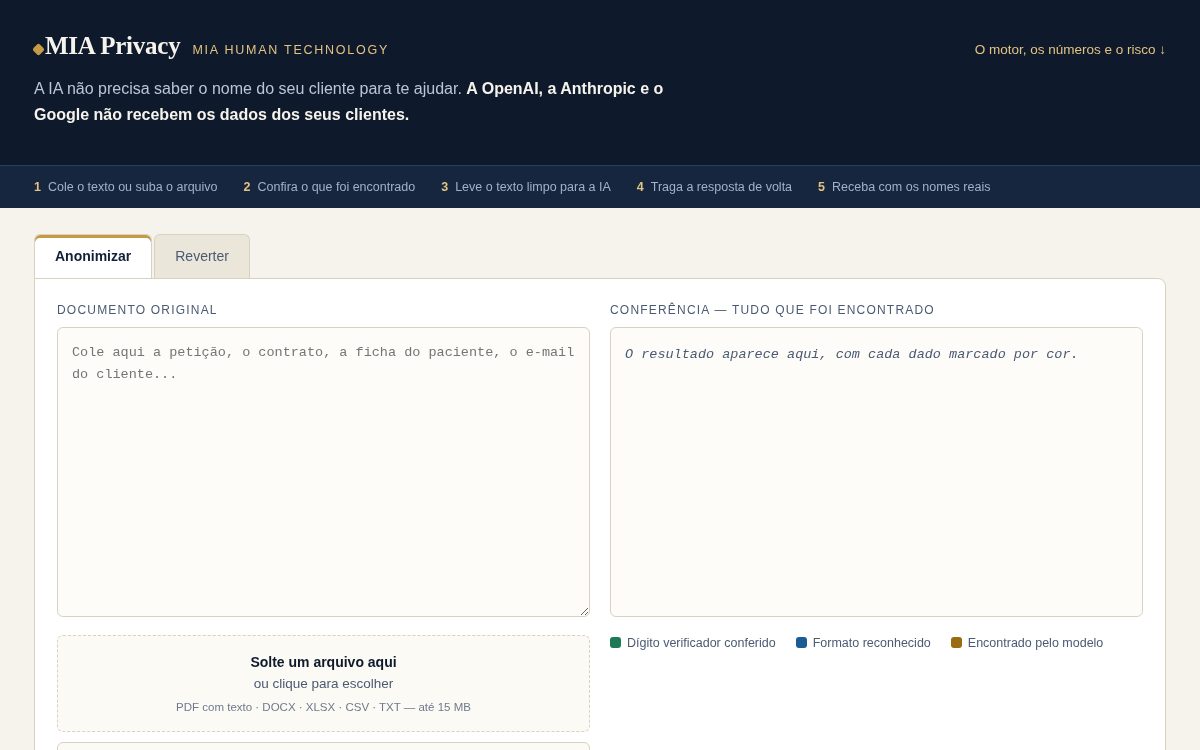
Task: Click the MIA Privacy diamond logo icon
Action: pos(39,49)
